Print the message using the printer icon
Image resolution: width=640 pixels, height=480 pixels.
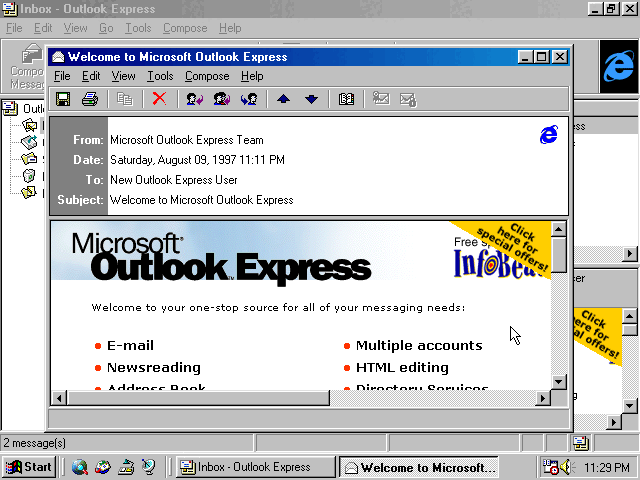click(x=90, y=99)
